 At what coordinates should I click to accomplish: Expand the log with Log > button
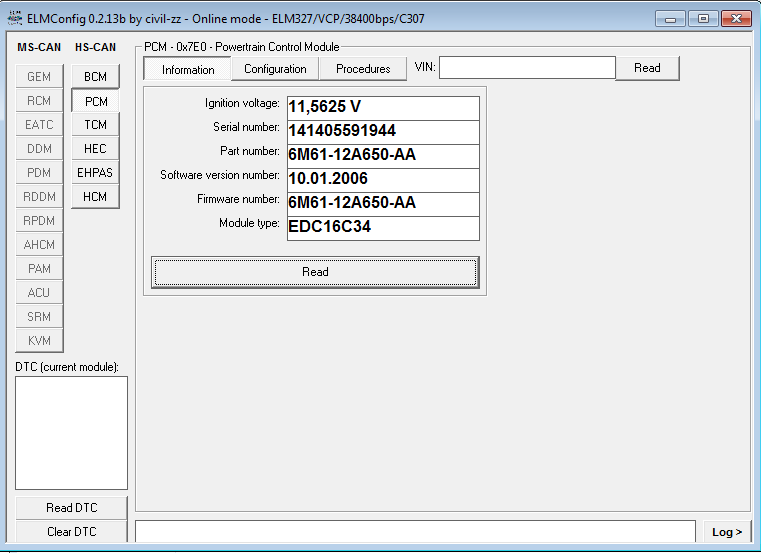pyautogui.click(x=726, y=532)
